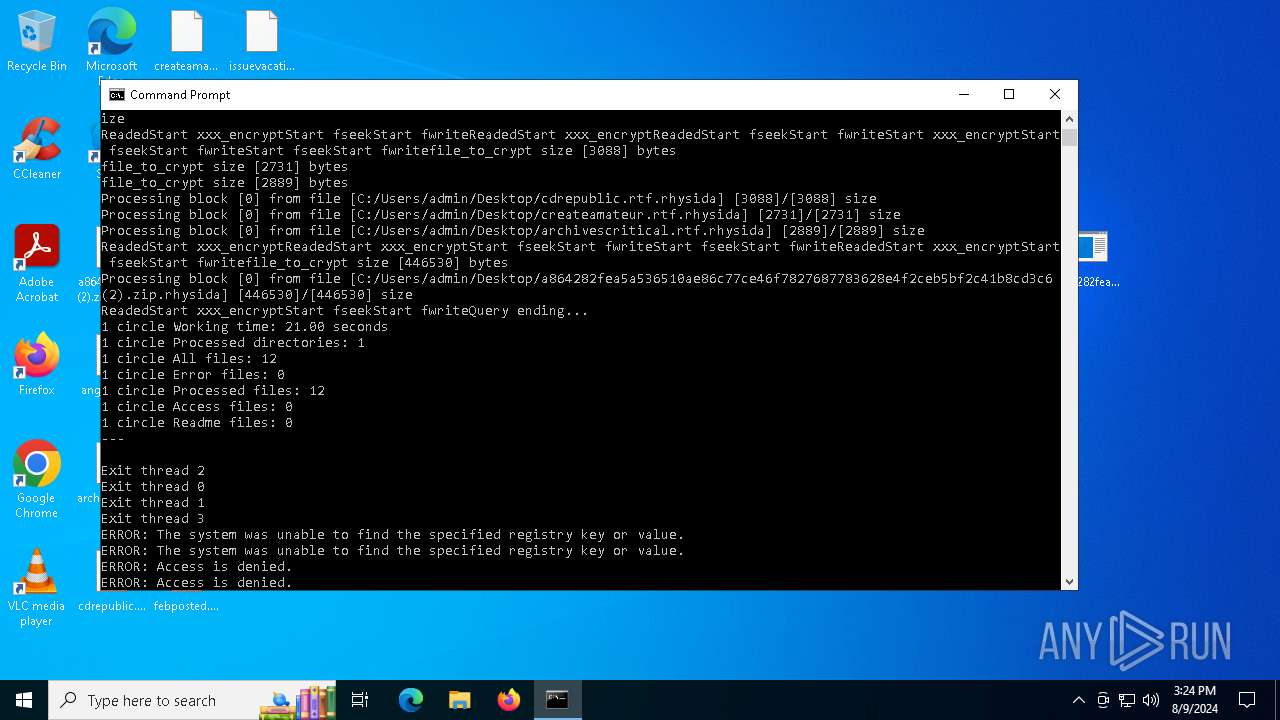Click the 'Exit thread 3' line

153,519
